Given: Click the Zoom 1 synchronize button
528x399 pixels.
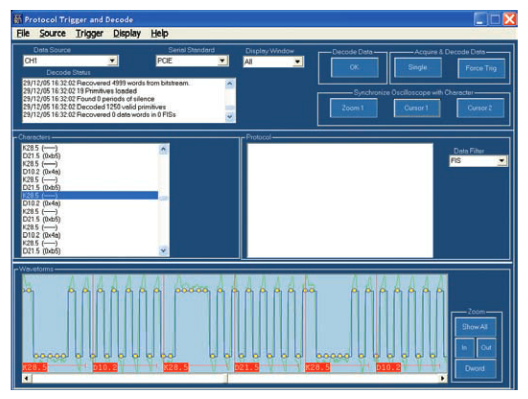Looking at the screenshot, I should pos(353,108).
